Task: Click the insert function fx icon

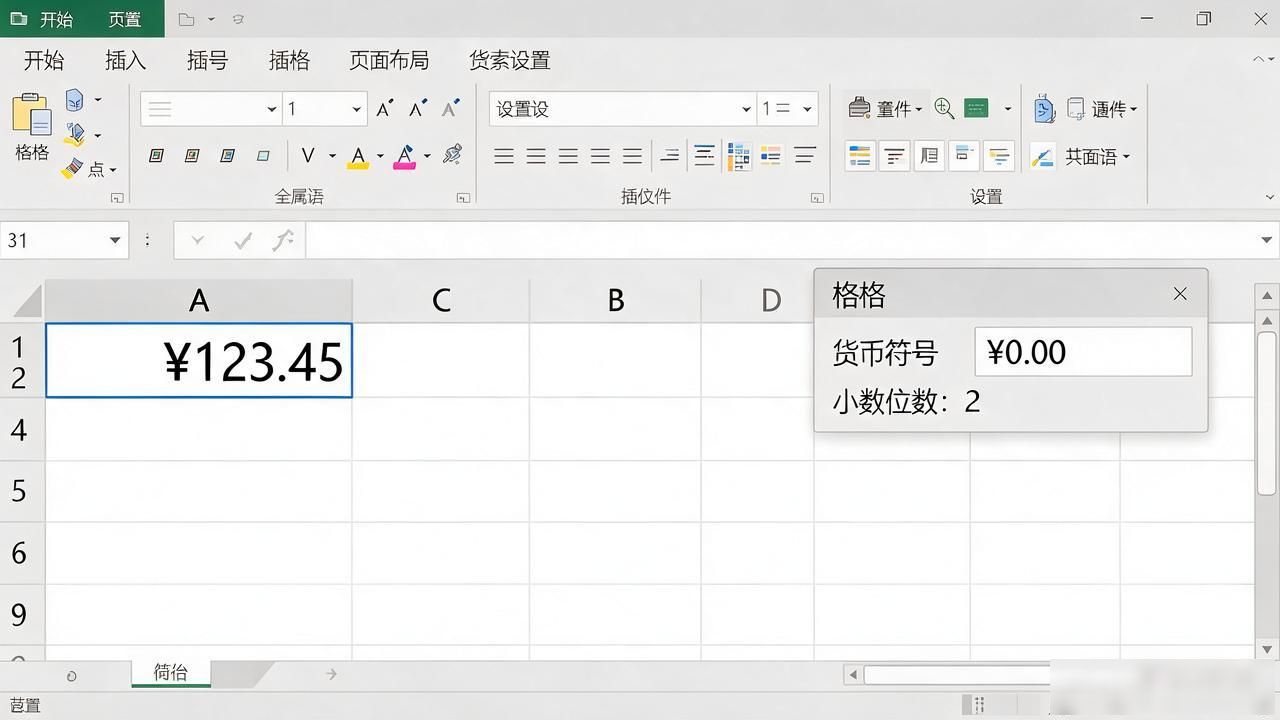Action: click(284, 240)
